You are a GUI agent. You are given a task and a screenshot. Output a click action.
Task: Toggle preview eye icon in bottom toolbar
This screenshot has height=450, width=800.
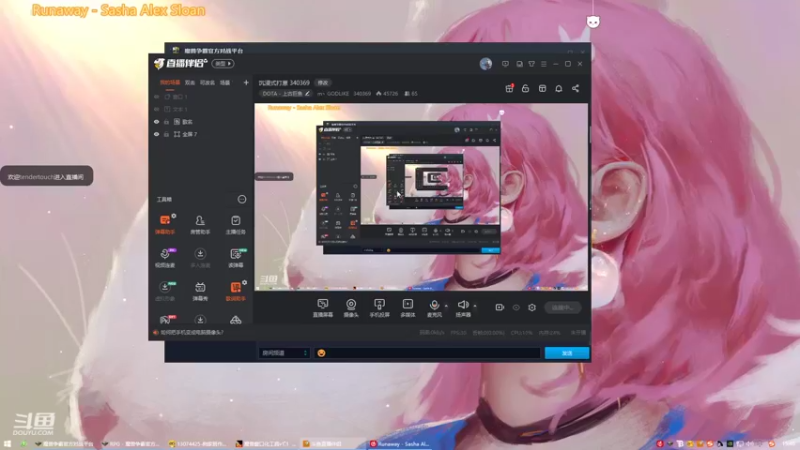point(516,308)
